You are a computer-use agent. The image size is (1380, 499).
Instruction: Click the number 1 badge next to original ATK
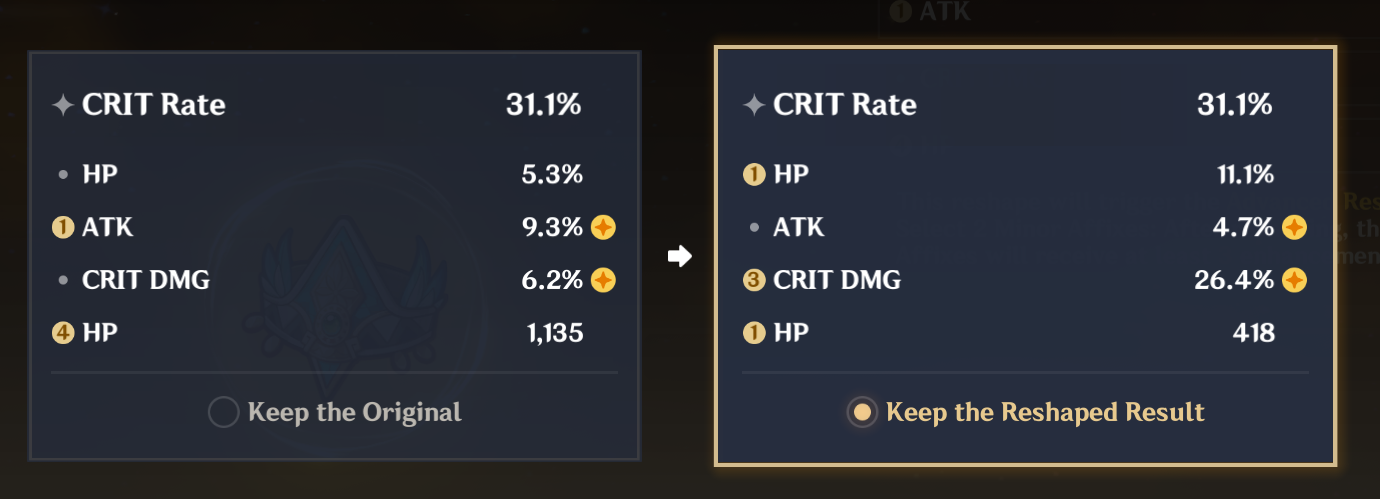[63, 227]
